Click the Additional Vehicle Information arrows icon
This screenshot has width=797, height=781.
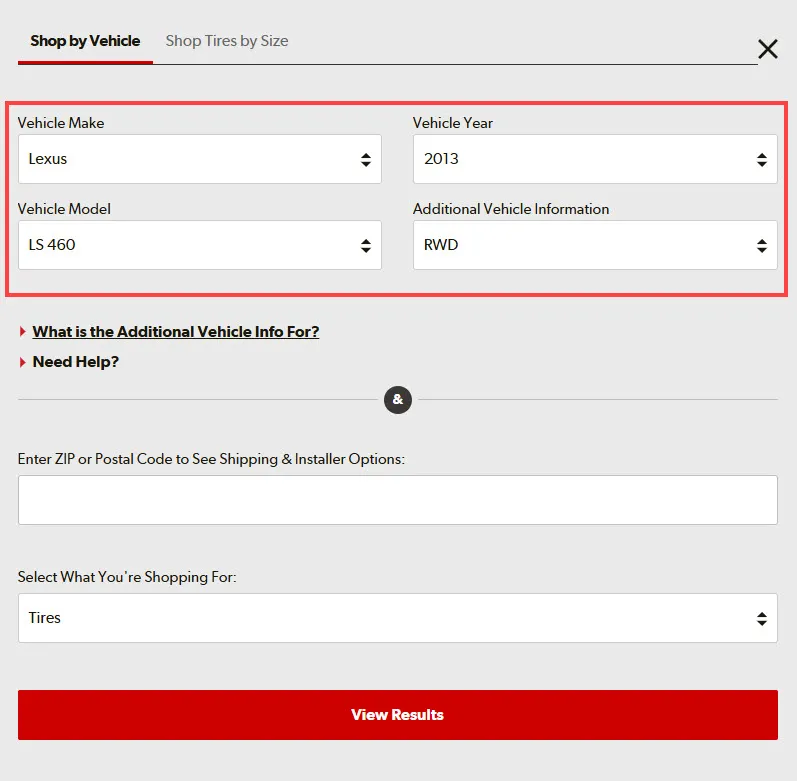point(761,246)
